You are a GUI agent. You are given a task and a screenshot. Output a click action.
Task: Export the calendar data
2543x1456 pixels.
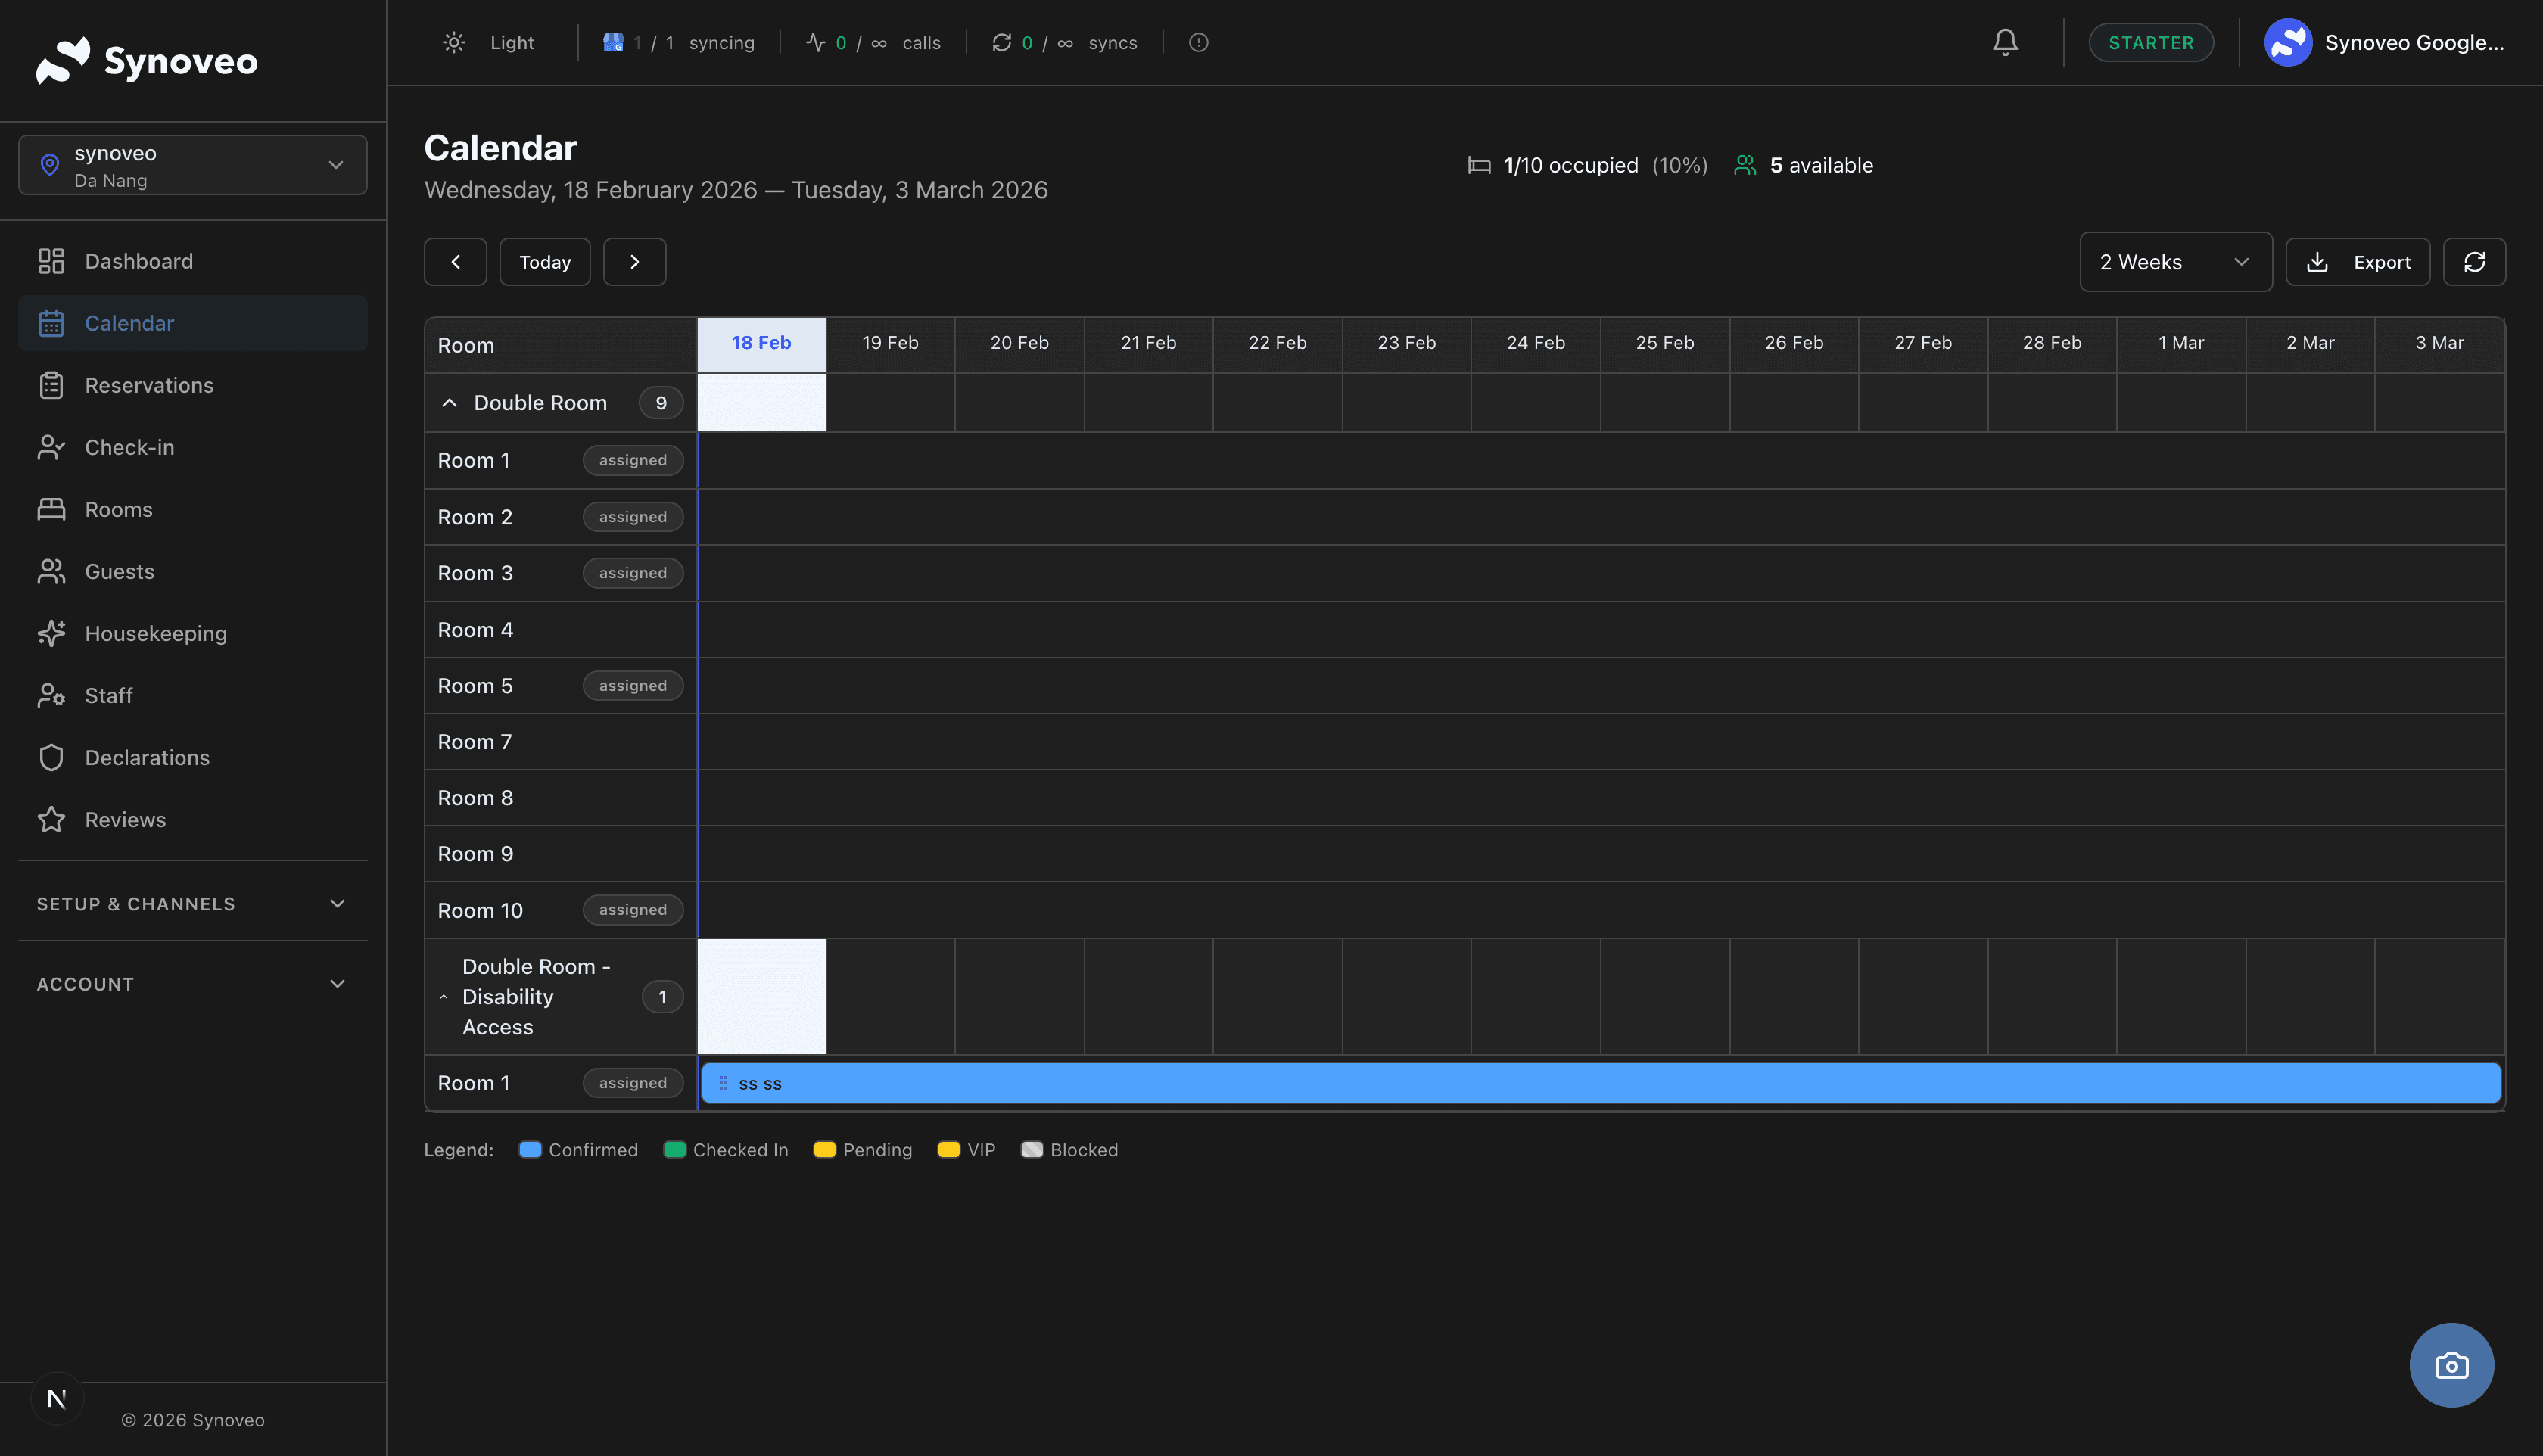2357,262
